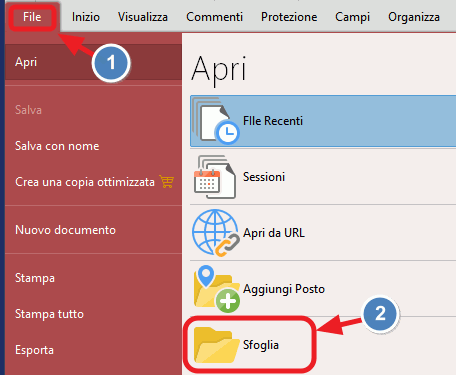The image size is (456, 375).
Task: Click the Aggiungi Posto folder icon
Action: click(216, 289)
